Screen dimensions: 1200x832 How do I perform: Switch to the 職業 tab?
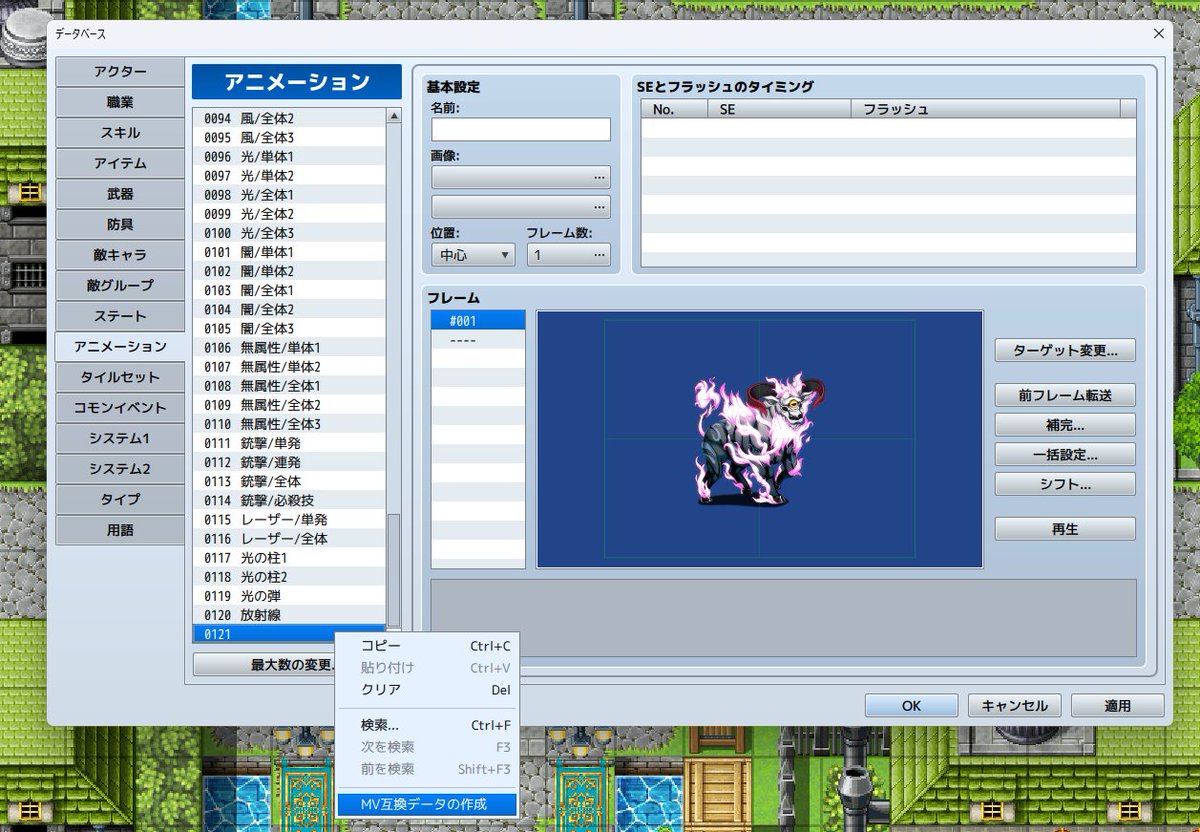coord(120,102)
